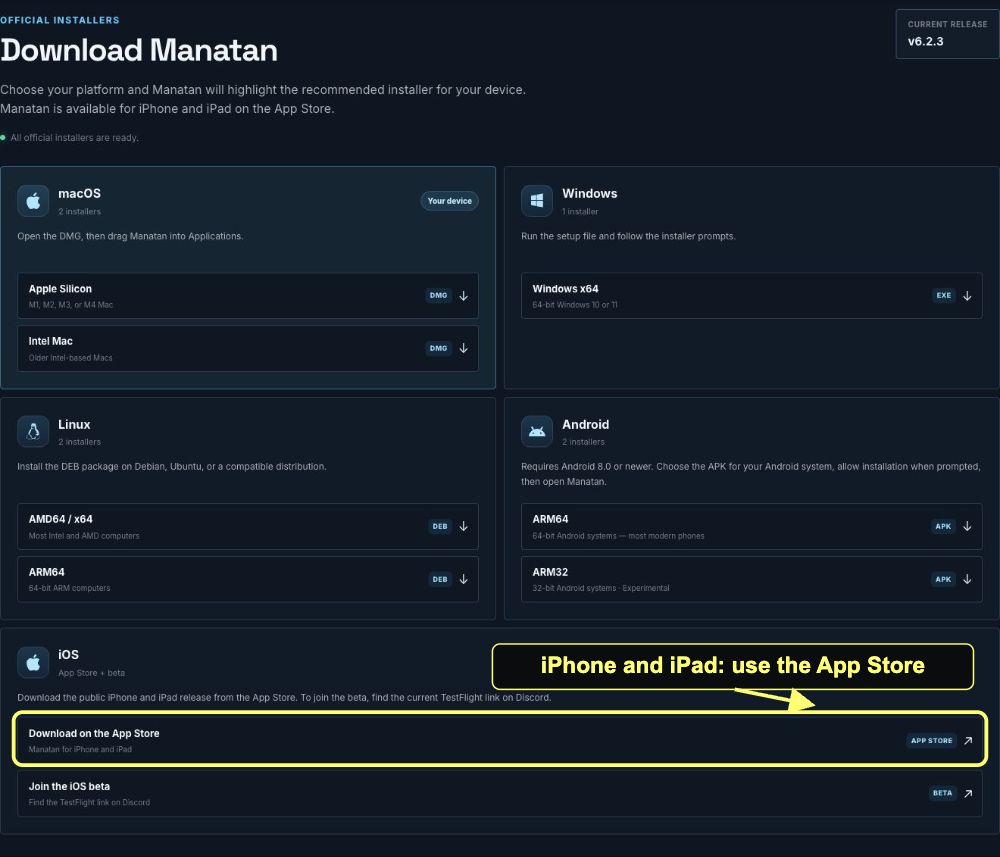Click the macOS Apple logo icon
The height and width of the screenshot is (857, 1000).
coord(33,201)
